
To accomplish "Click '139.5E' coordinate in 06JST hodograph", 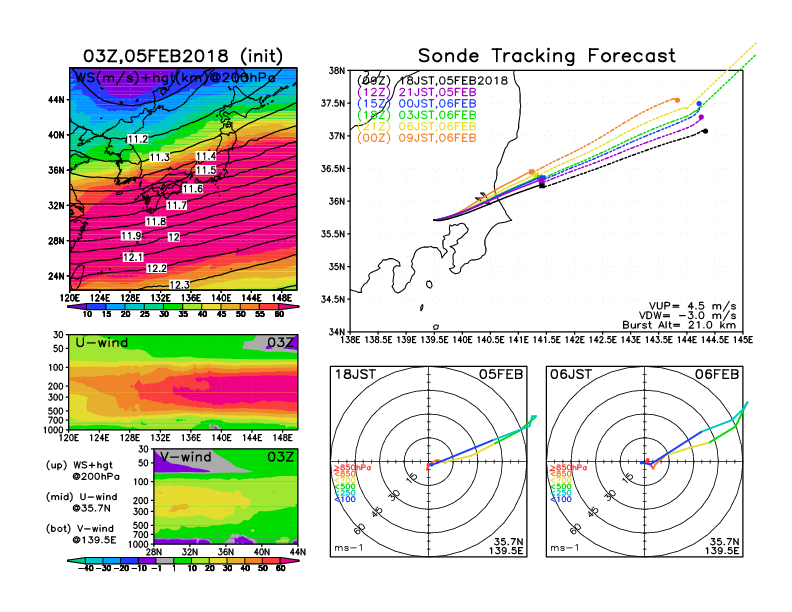I will (x=722, y=551).
